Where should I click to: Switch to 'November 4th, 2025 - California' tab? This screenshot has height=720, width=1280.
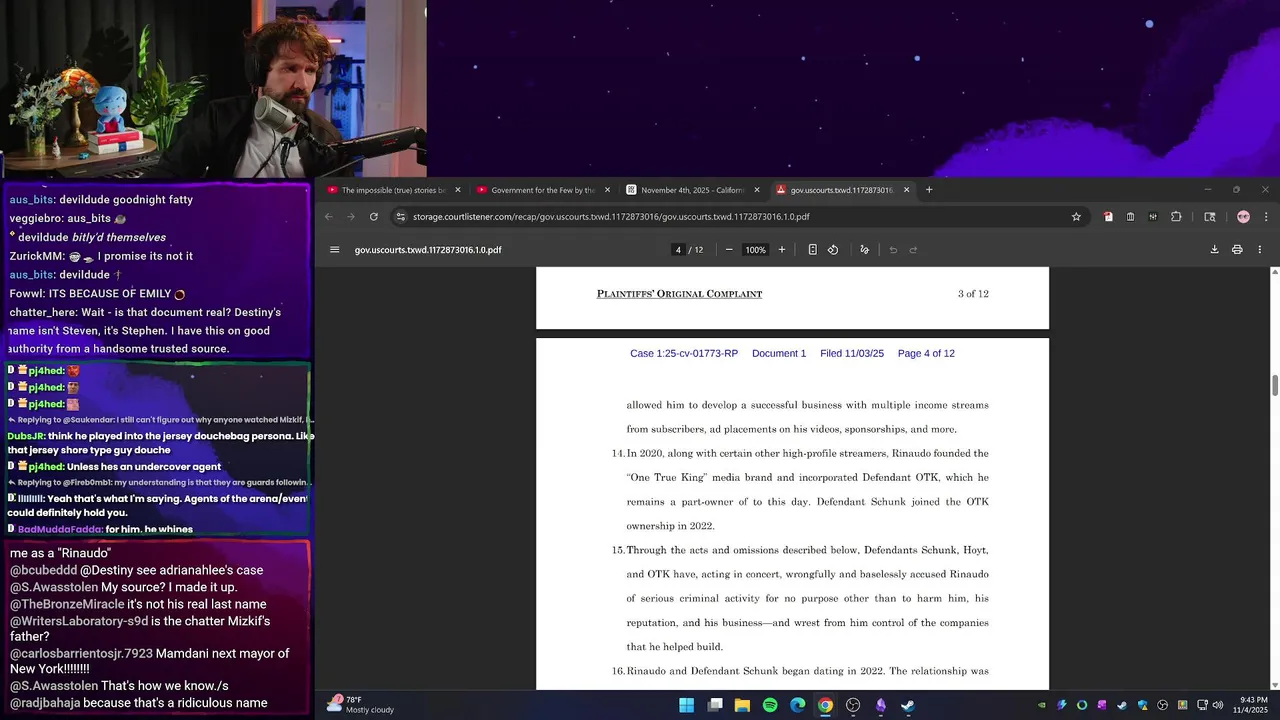tap(693, 190)
